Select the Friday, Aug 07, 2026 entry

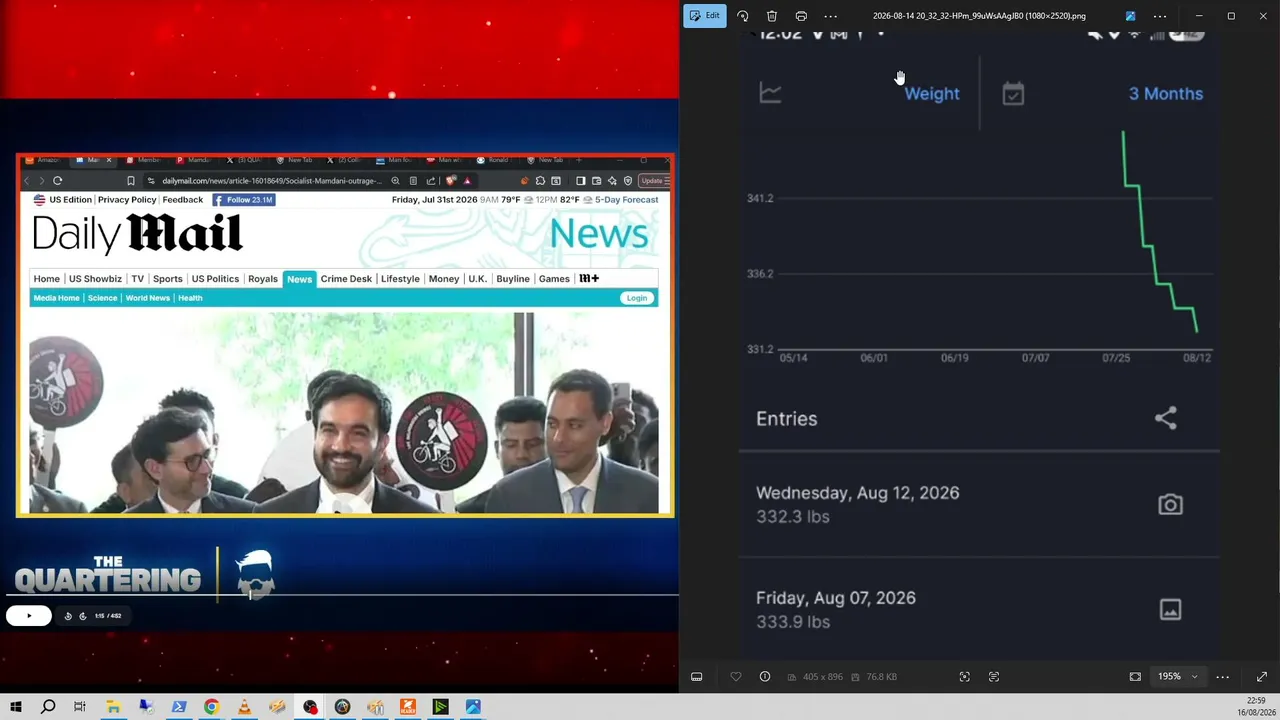coord(979,609)
